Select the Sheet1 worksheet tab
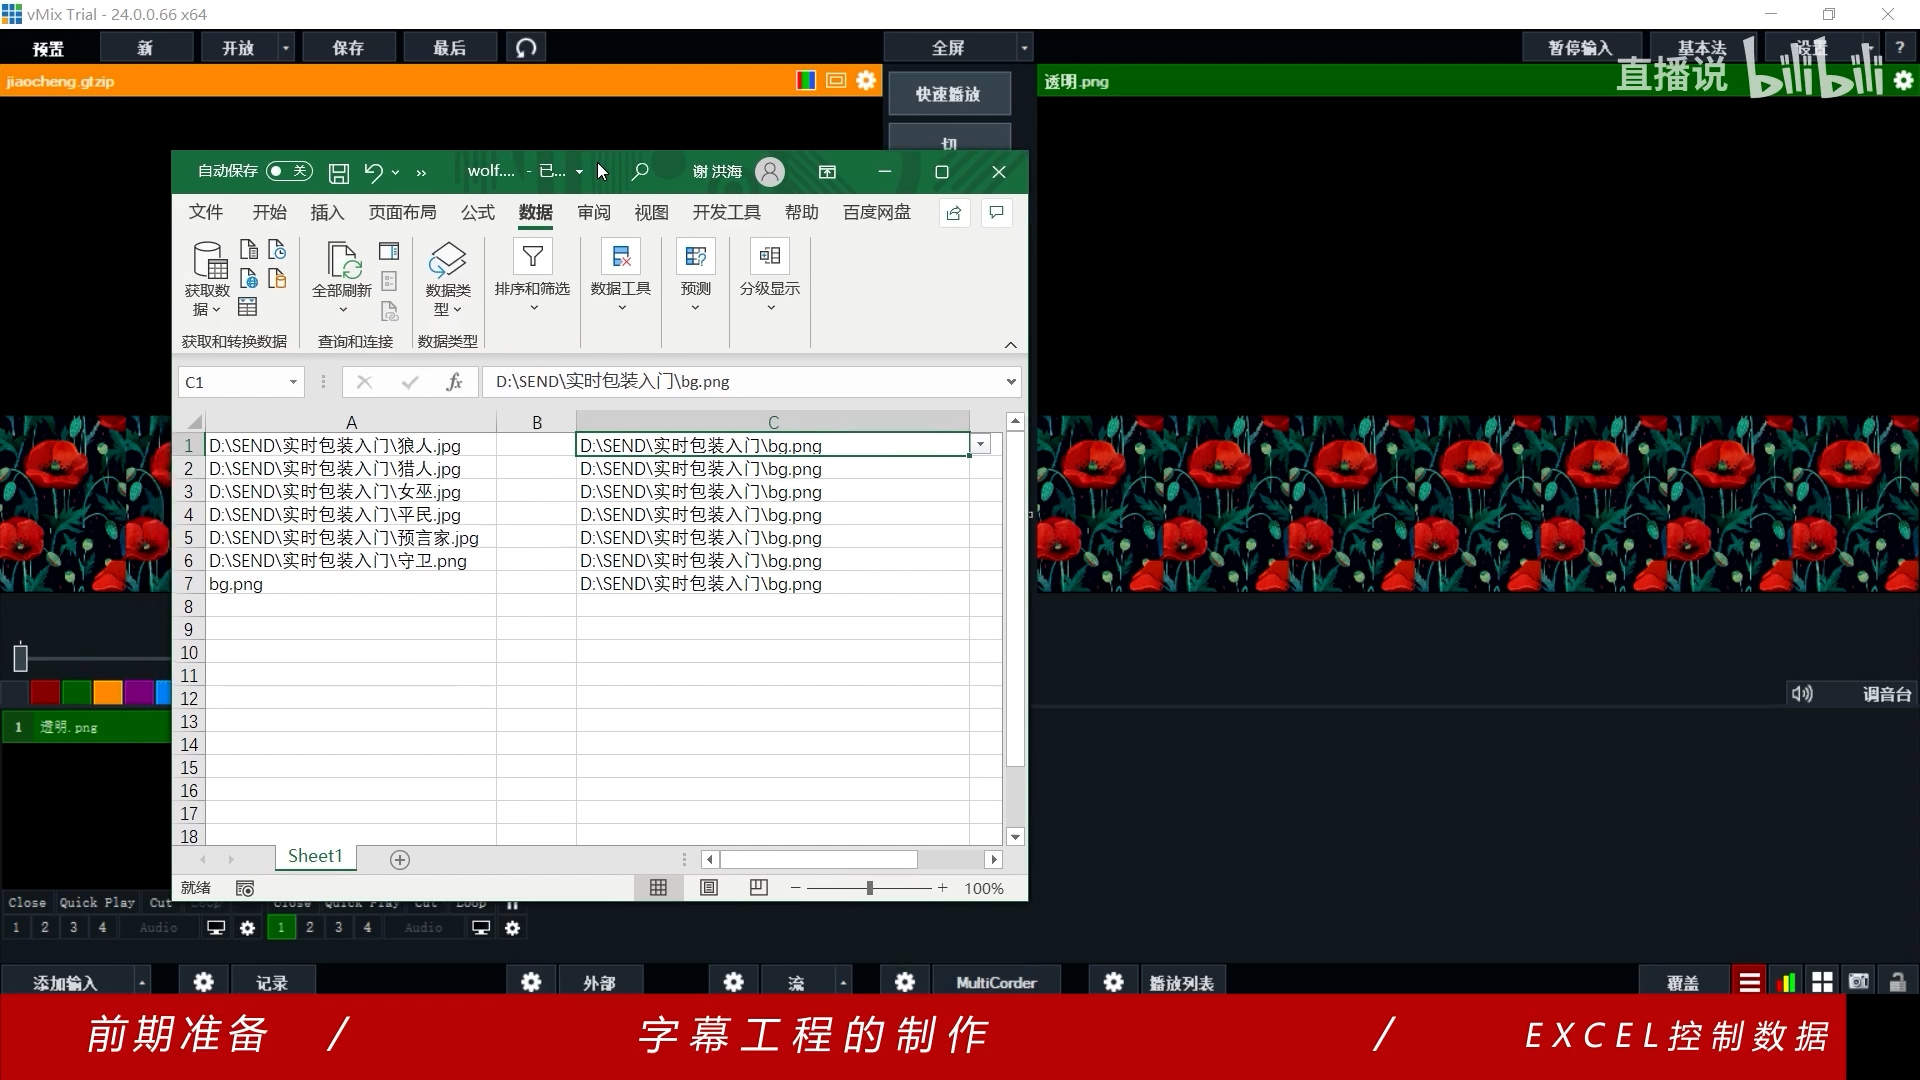 [x=314, y=856]
